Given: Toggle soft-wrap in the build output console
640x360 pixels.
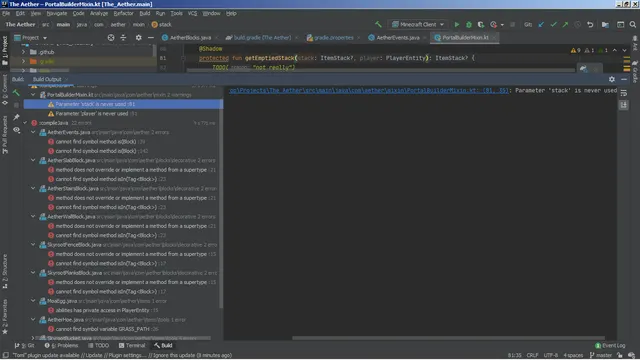Looking at the screenshot, I should coord(623,93).
